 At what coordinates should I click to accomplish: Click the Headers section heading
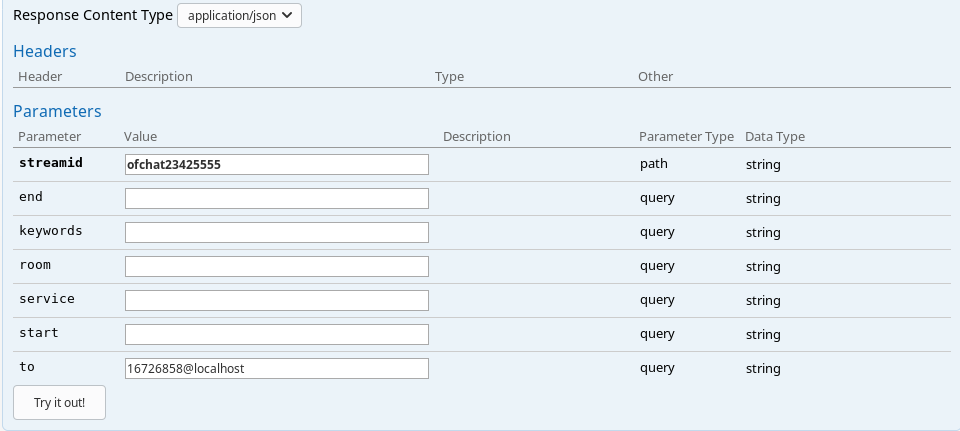[x=44, y=51]
